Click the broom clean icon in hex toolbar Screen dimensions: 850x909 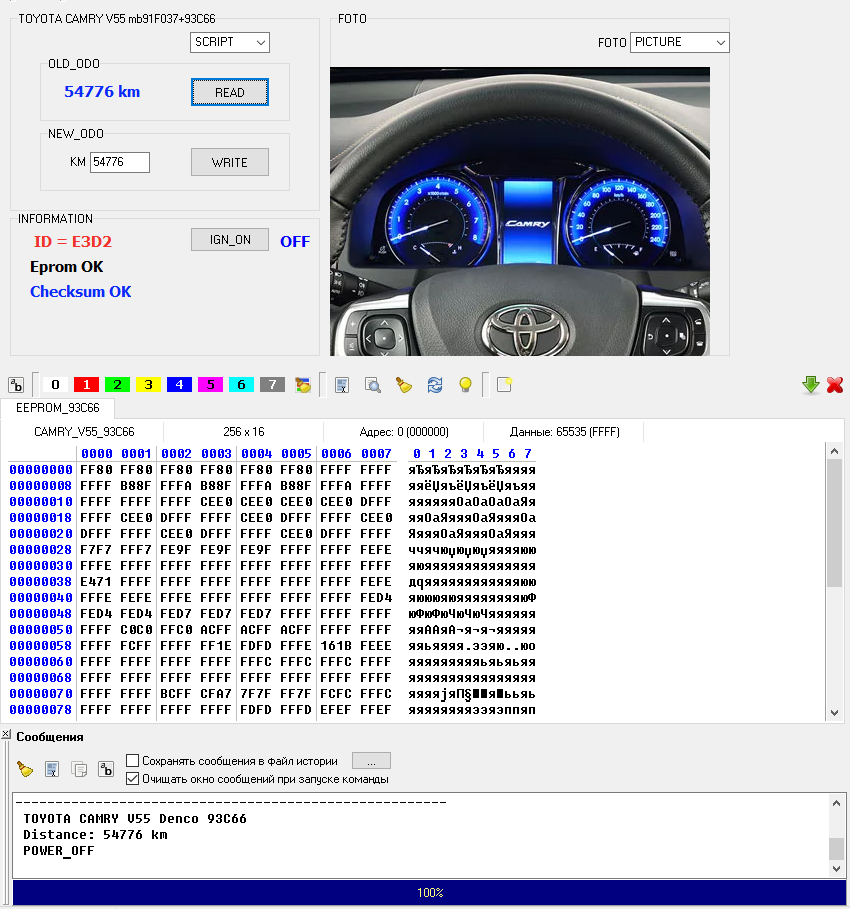[404, 385]
